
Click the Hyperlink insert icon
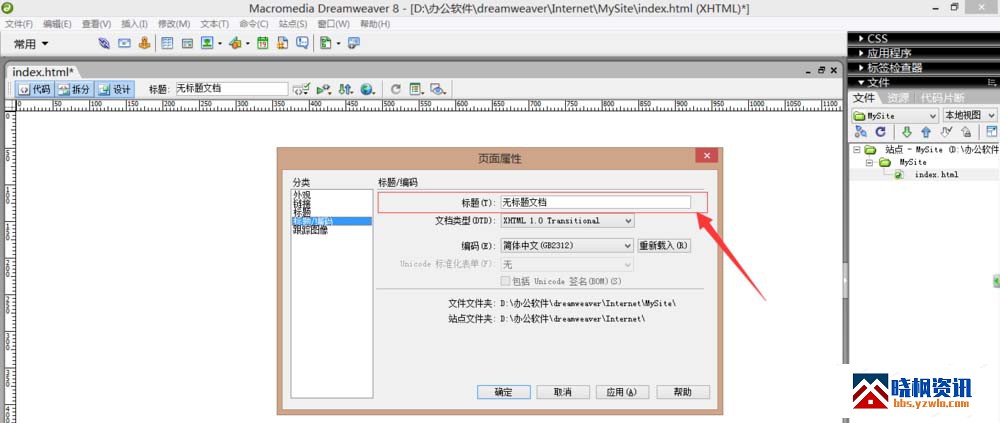click(x=104, y=43)
